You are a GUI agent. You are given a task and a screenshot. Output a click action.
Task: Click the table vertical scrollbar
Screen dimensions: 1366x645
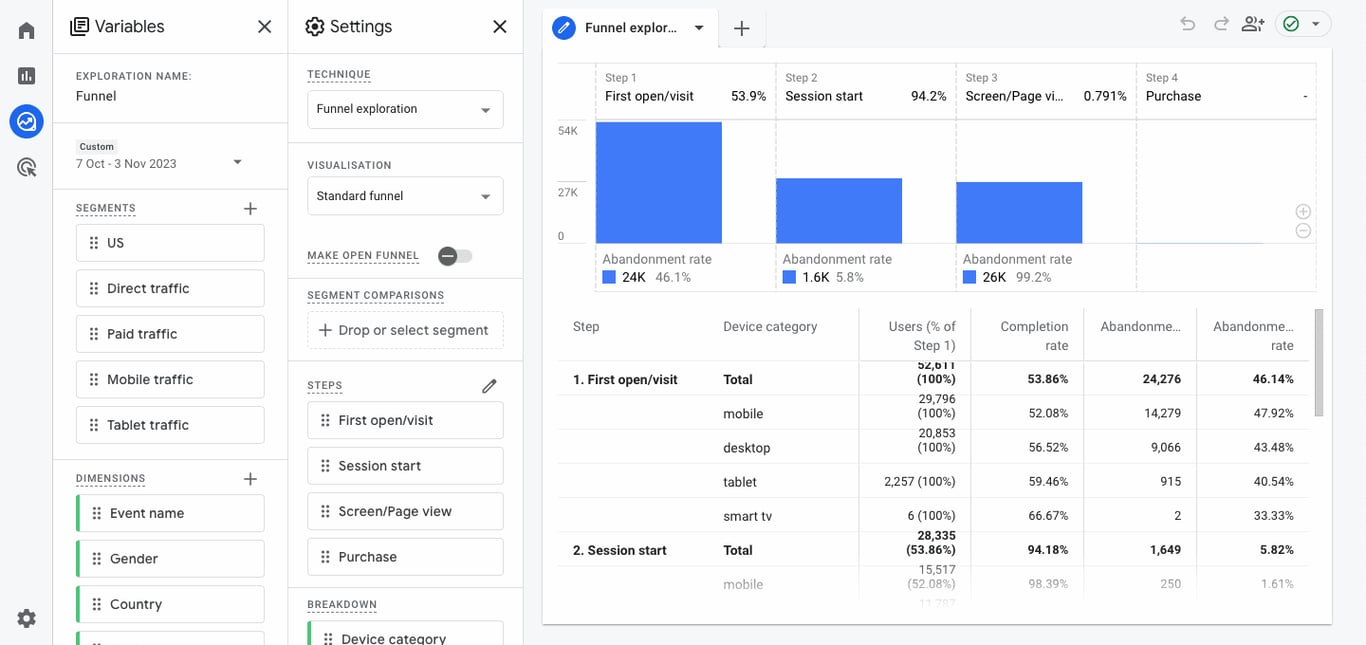1319,362
